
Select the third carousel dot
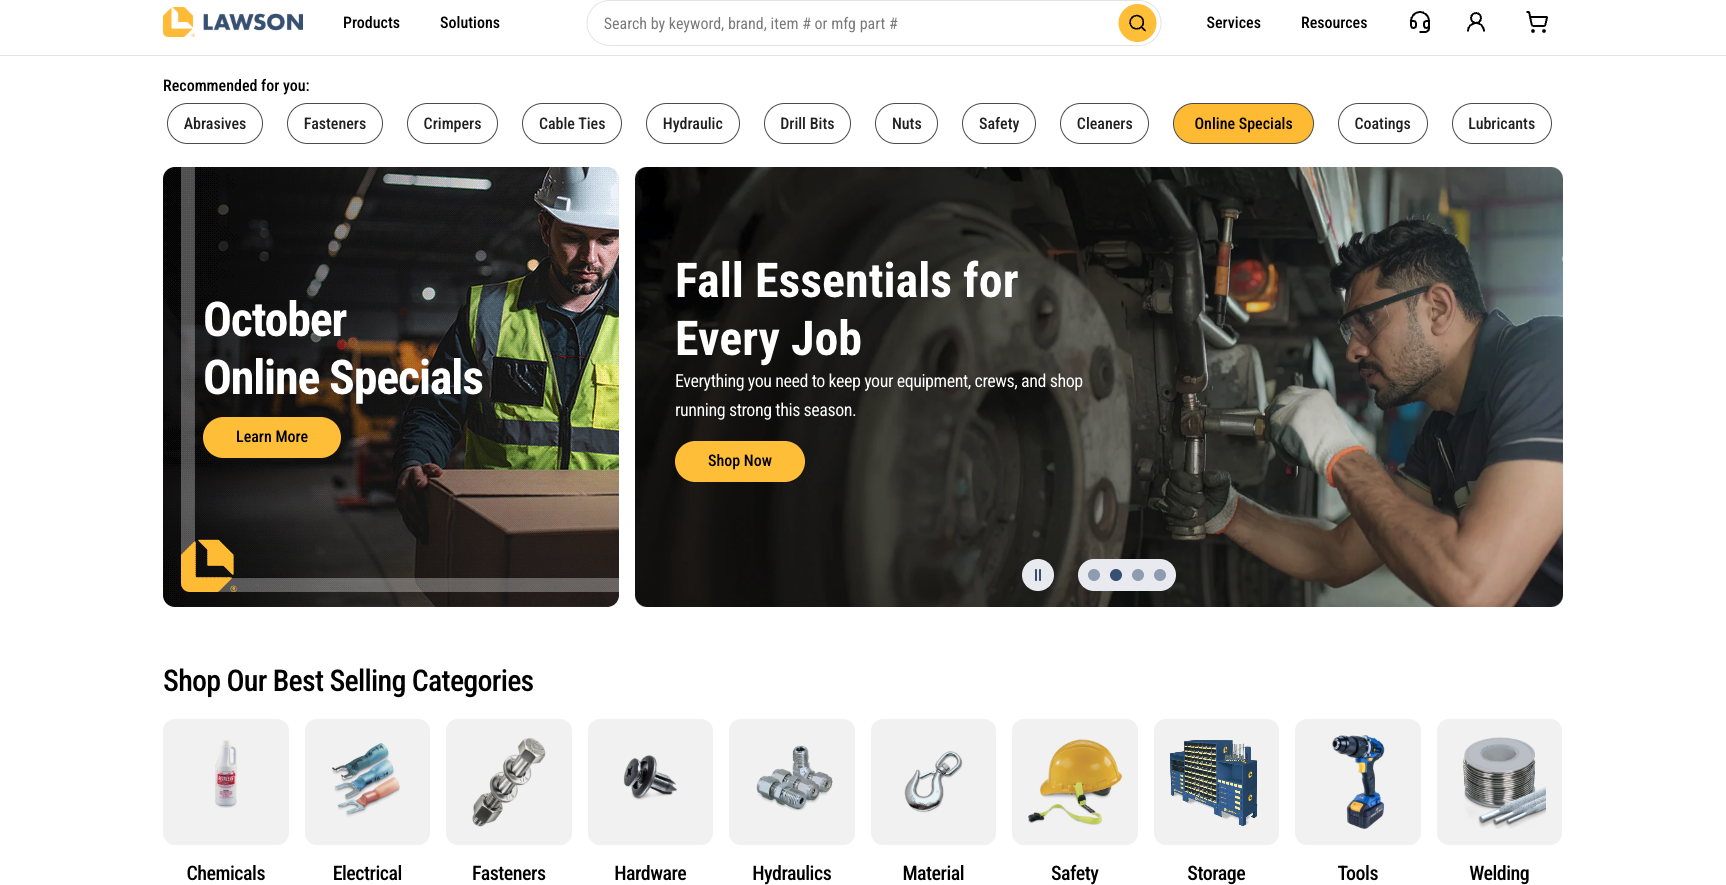[x=1138, y=575]
